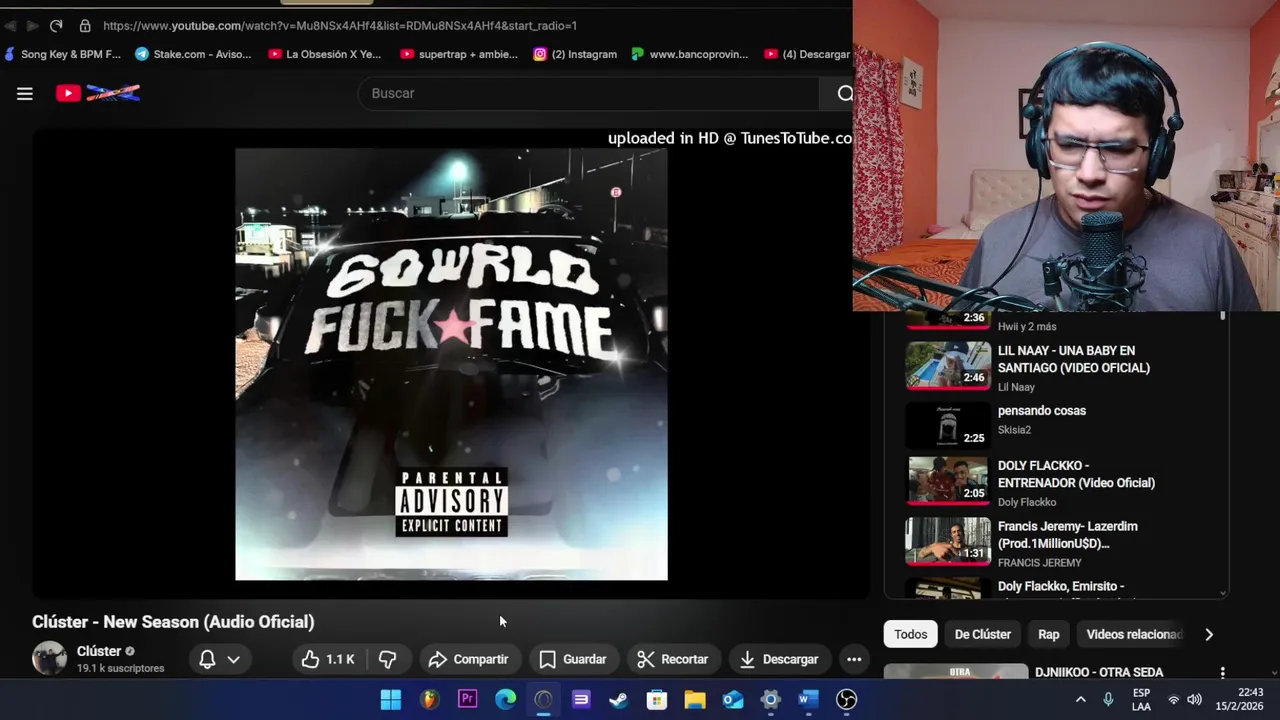Click the Guardar save button

pyautogui.click(x=573, y=659)
